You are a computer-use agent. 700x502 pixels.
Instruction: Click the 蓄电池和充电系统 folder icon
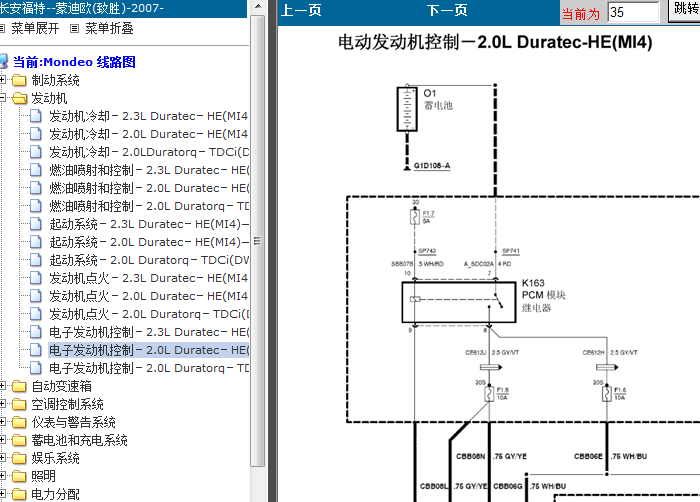[x=19, y=440]
